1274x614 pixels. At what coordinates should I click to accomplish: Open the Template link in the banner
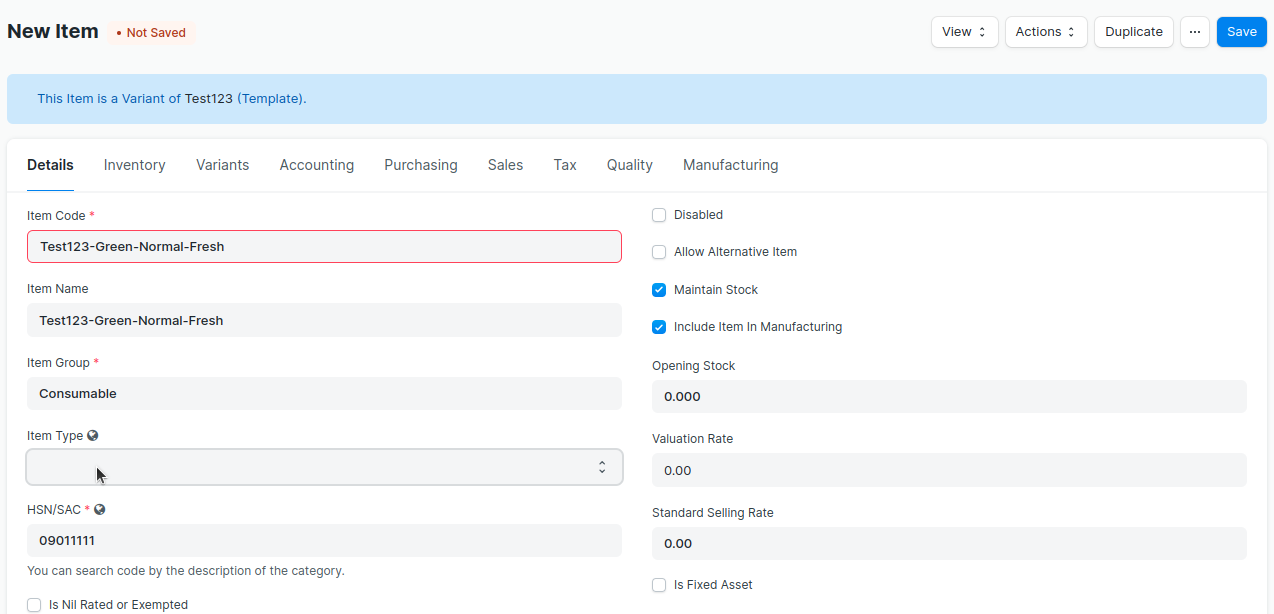tap(270, 99)
